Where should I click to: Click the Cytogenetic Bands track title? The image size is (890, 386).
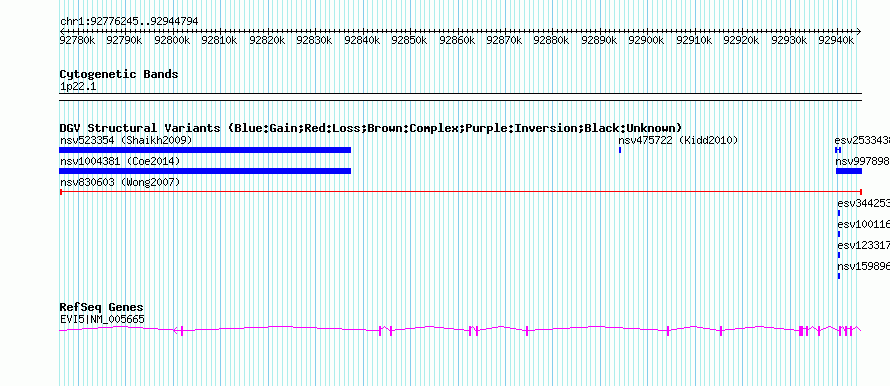pos(119,74)
